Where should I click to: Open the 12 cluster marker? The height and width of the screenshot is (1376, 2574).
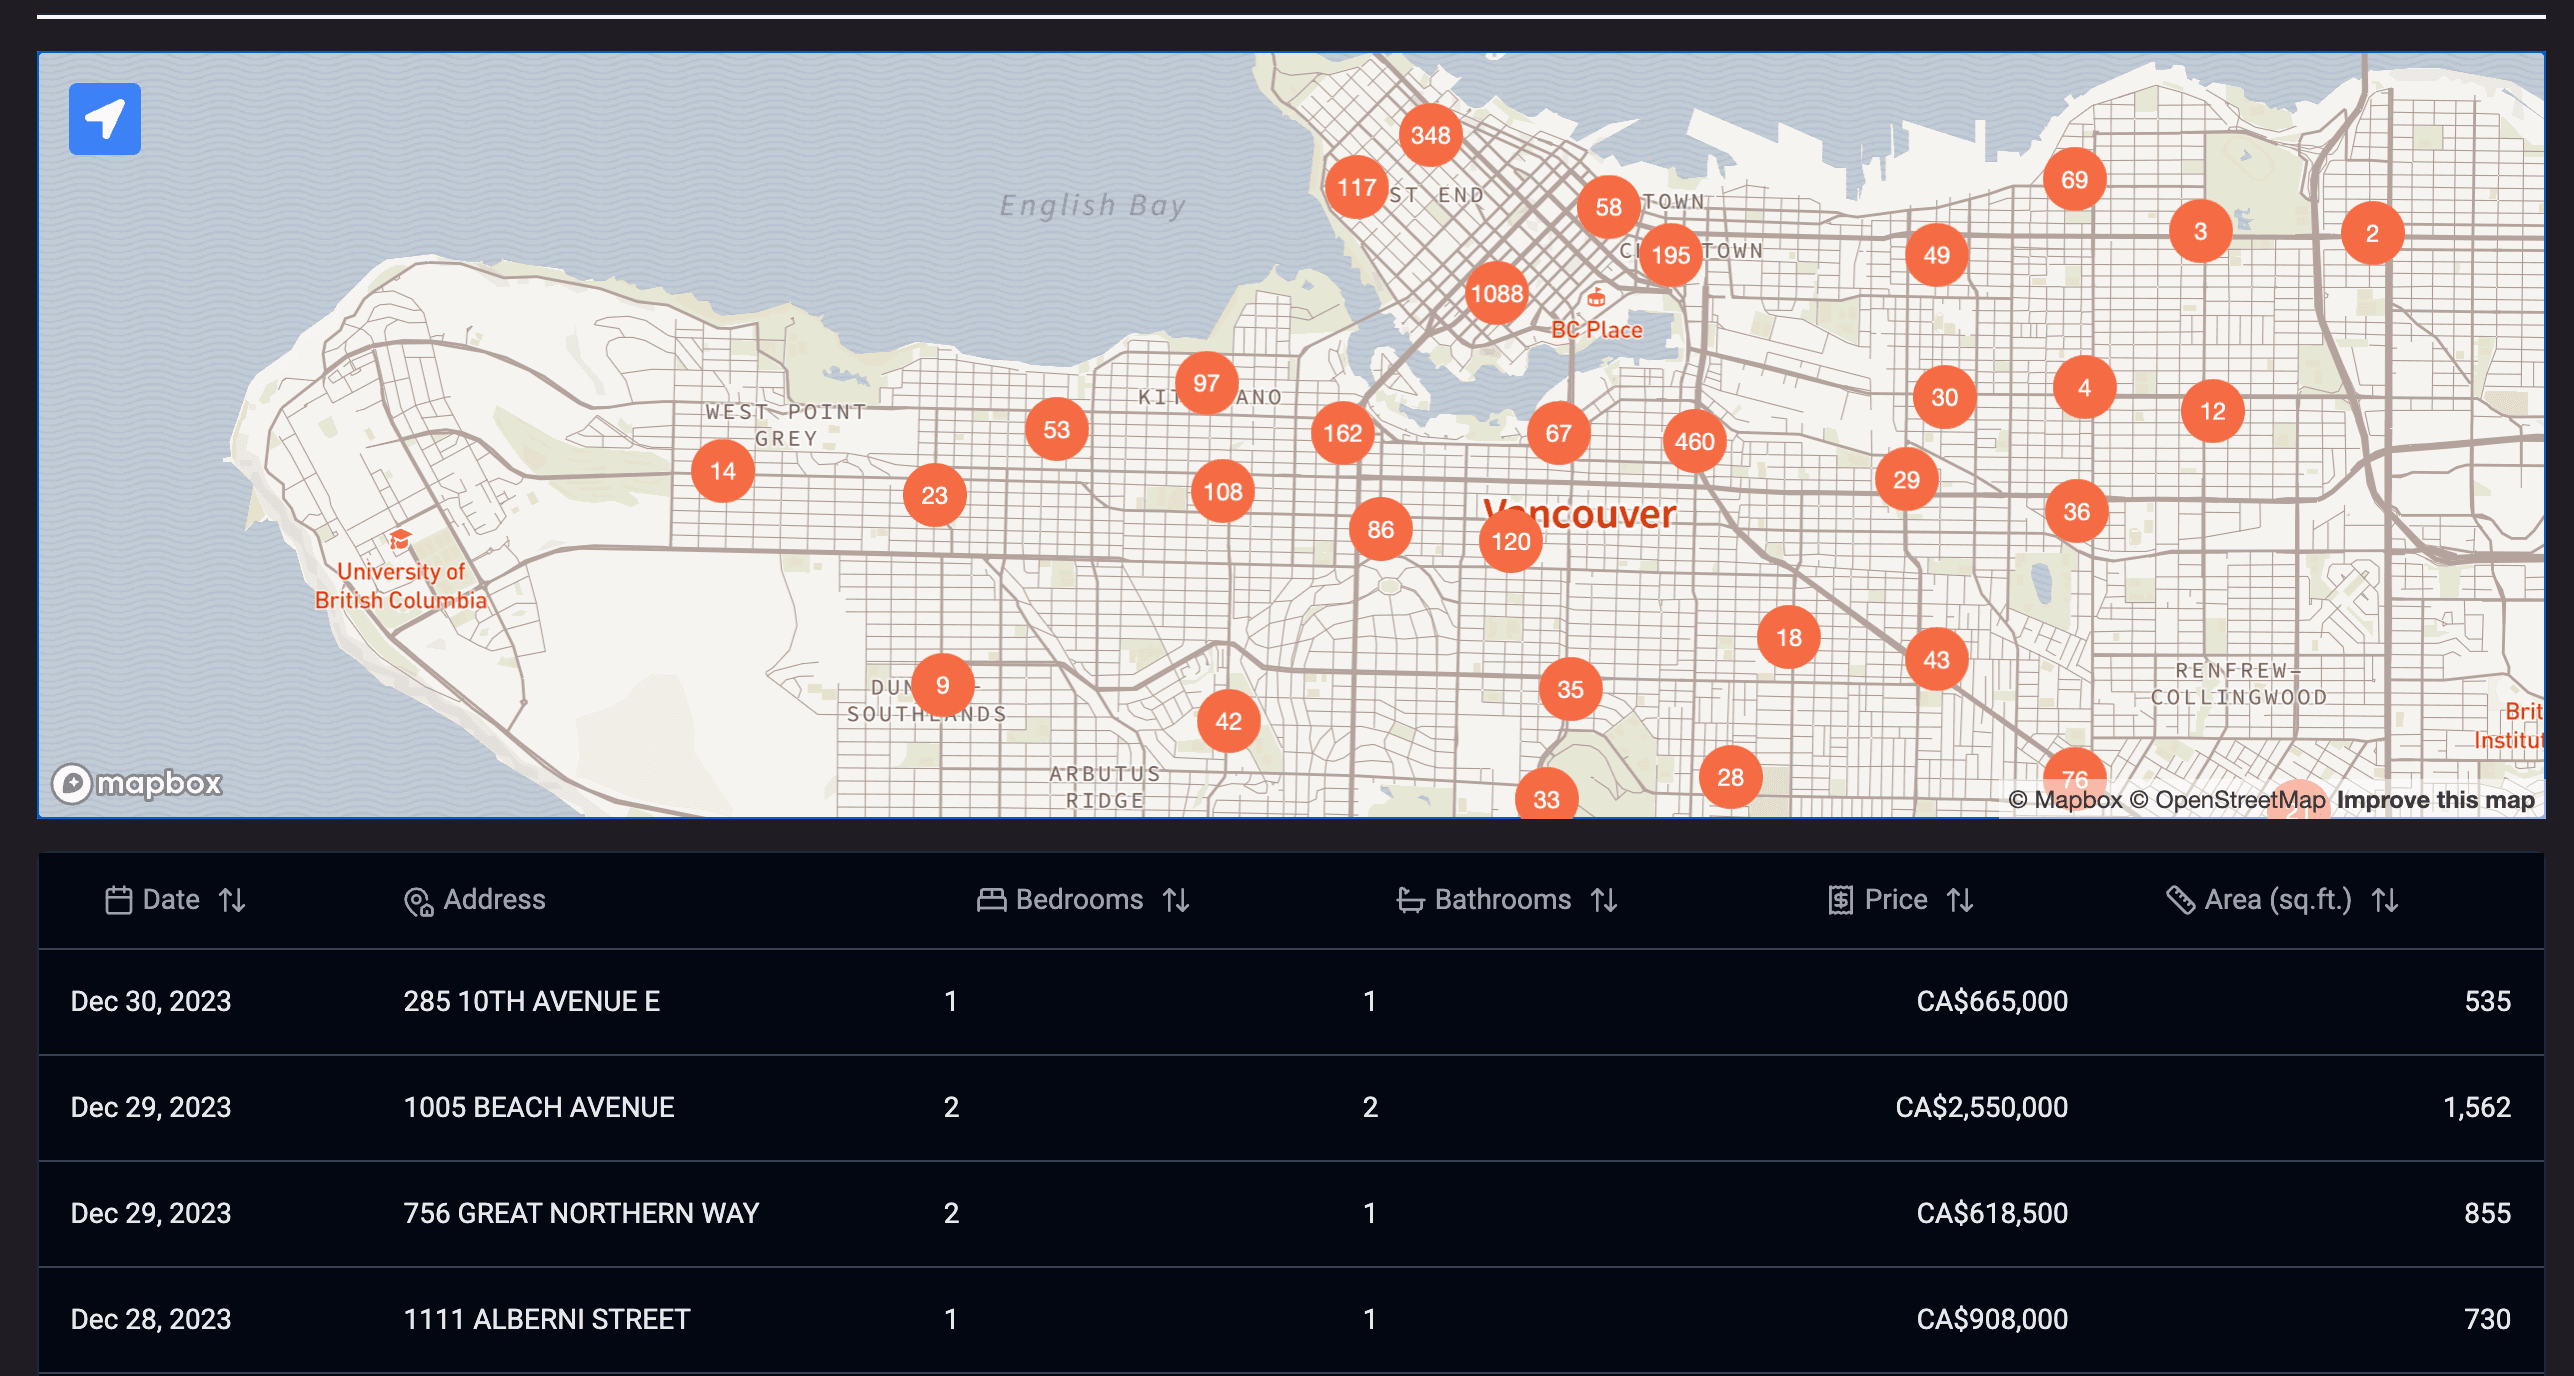coord(2213,411)
